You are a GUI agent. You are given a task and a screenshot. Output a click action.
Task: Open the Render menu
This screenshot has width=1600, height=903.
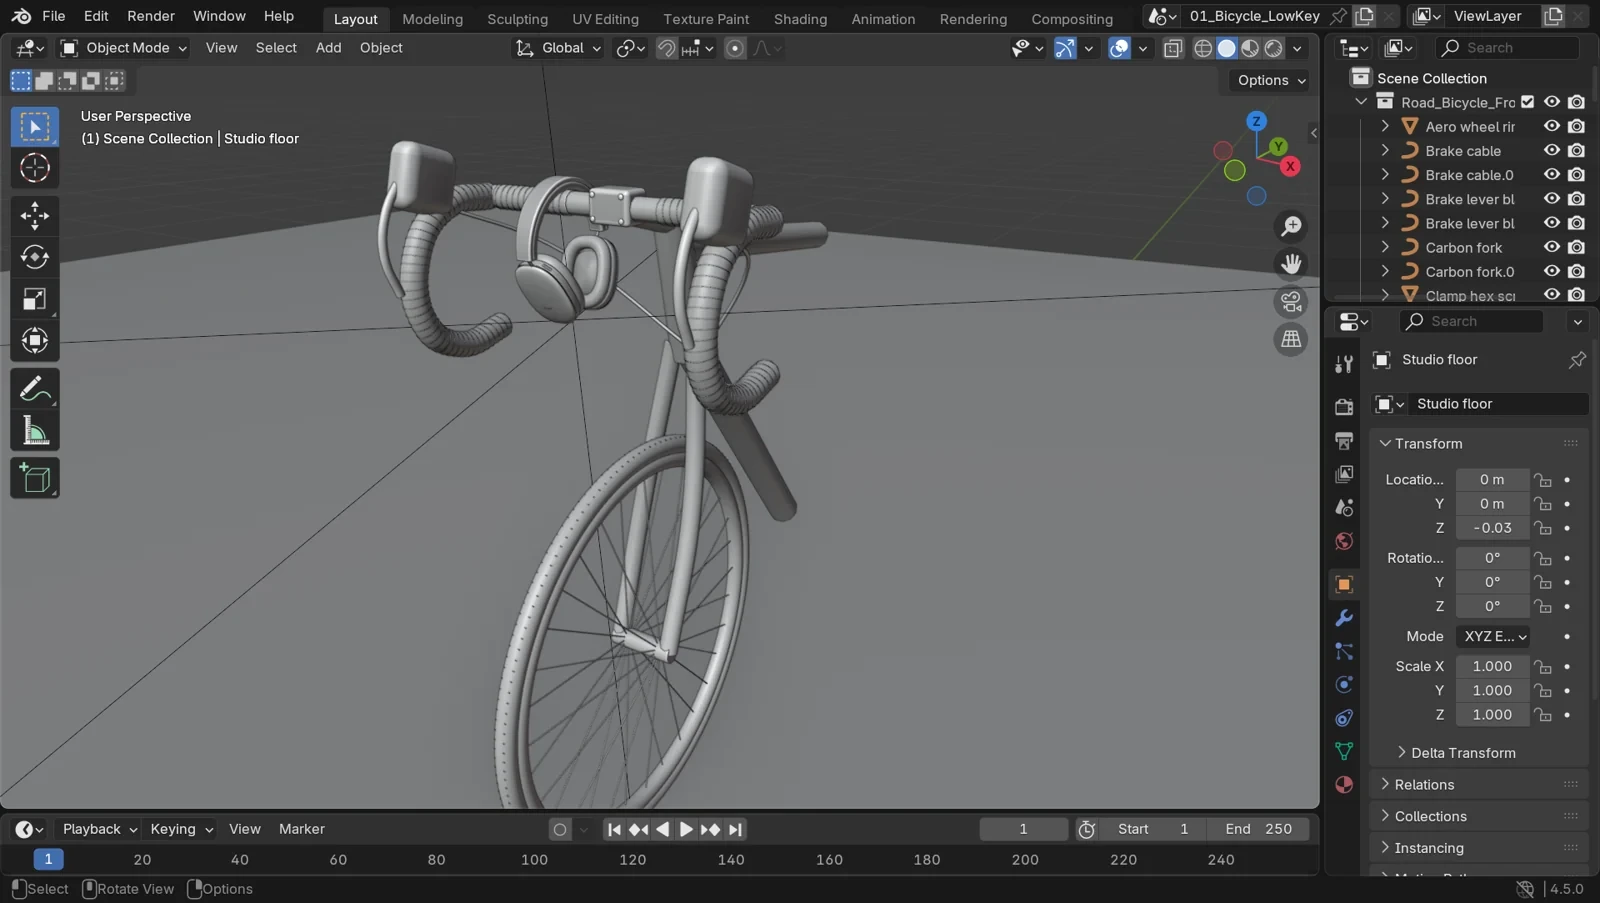pyautogui.click(x=151, y=16)
